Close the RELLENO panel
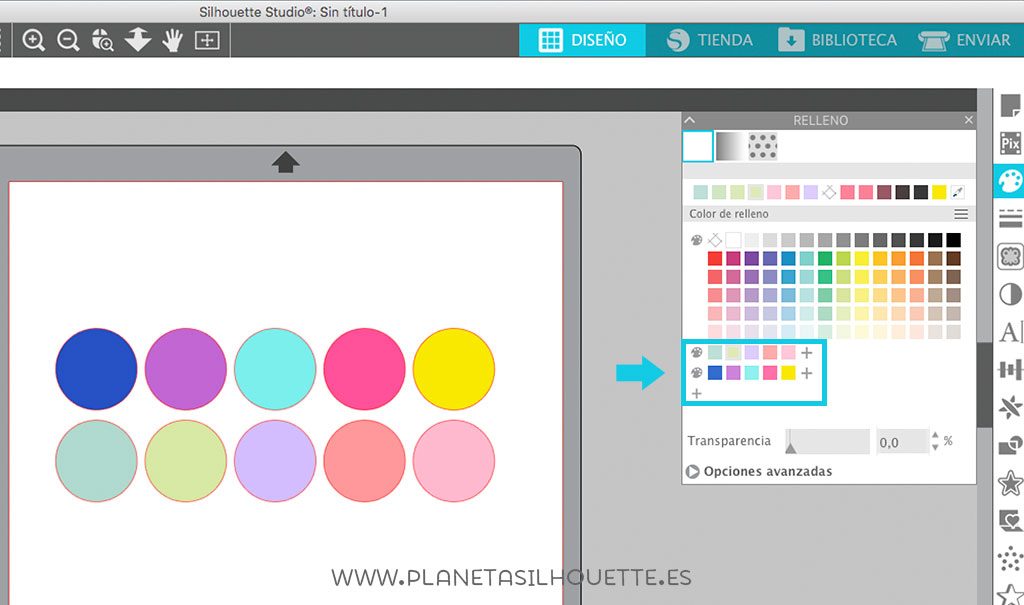 point(968,120)
